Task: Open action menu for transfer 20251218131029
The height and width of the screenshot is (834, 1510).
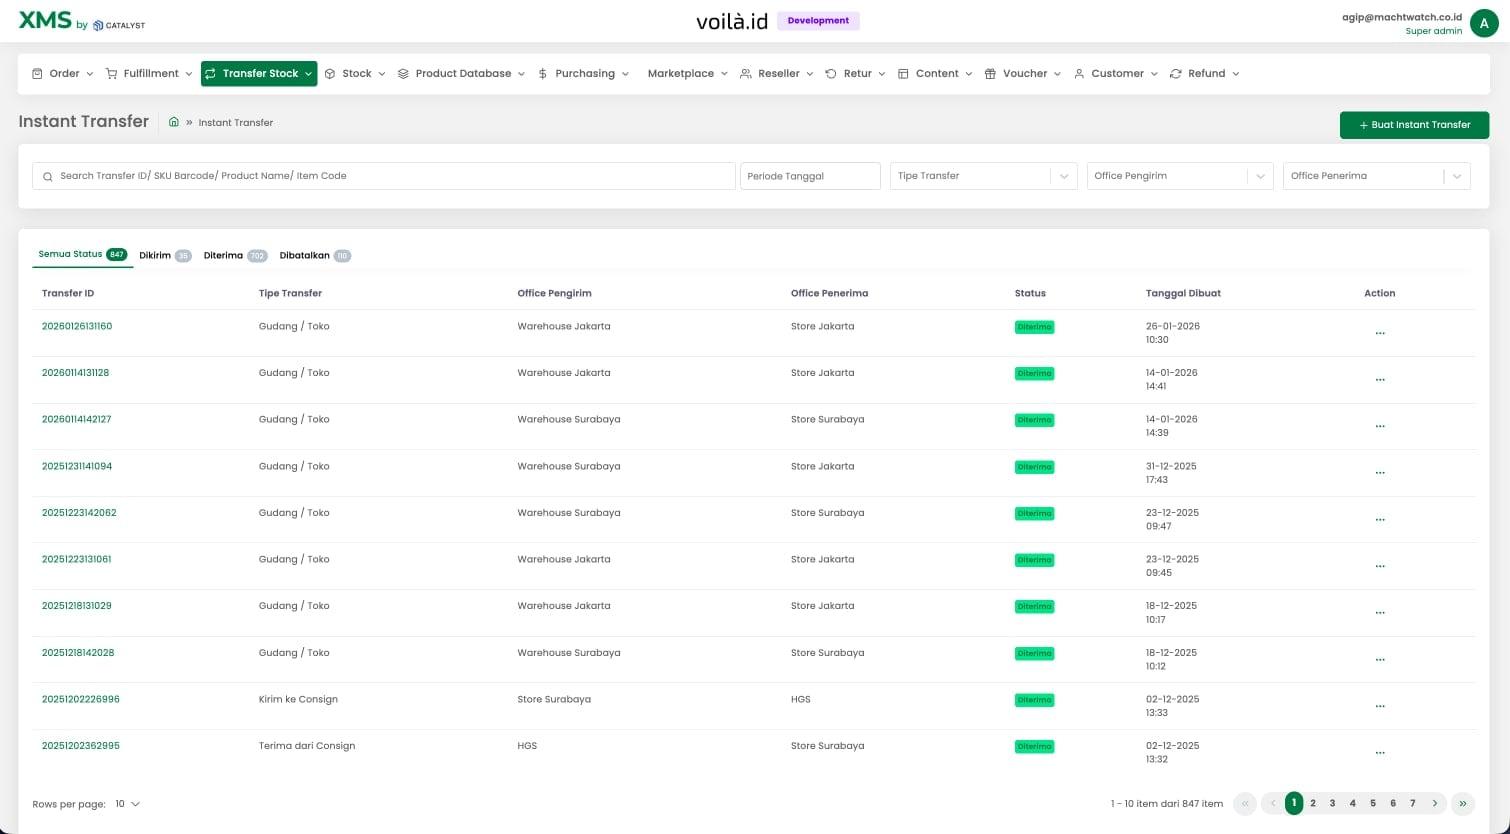Action: coord(1380,613)
